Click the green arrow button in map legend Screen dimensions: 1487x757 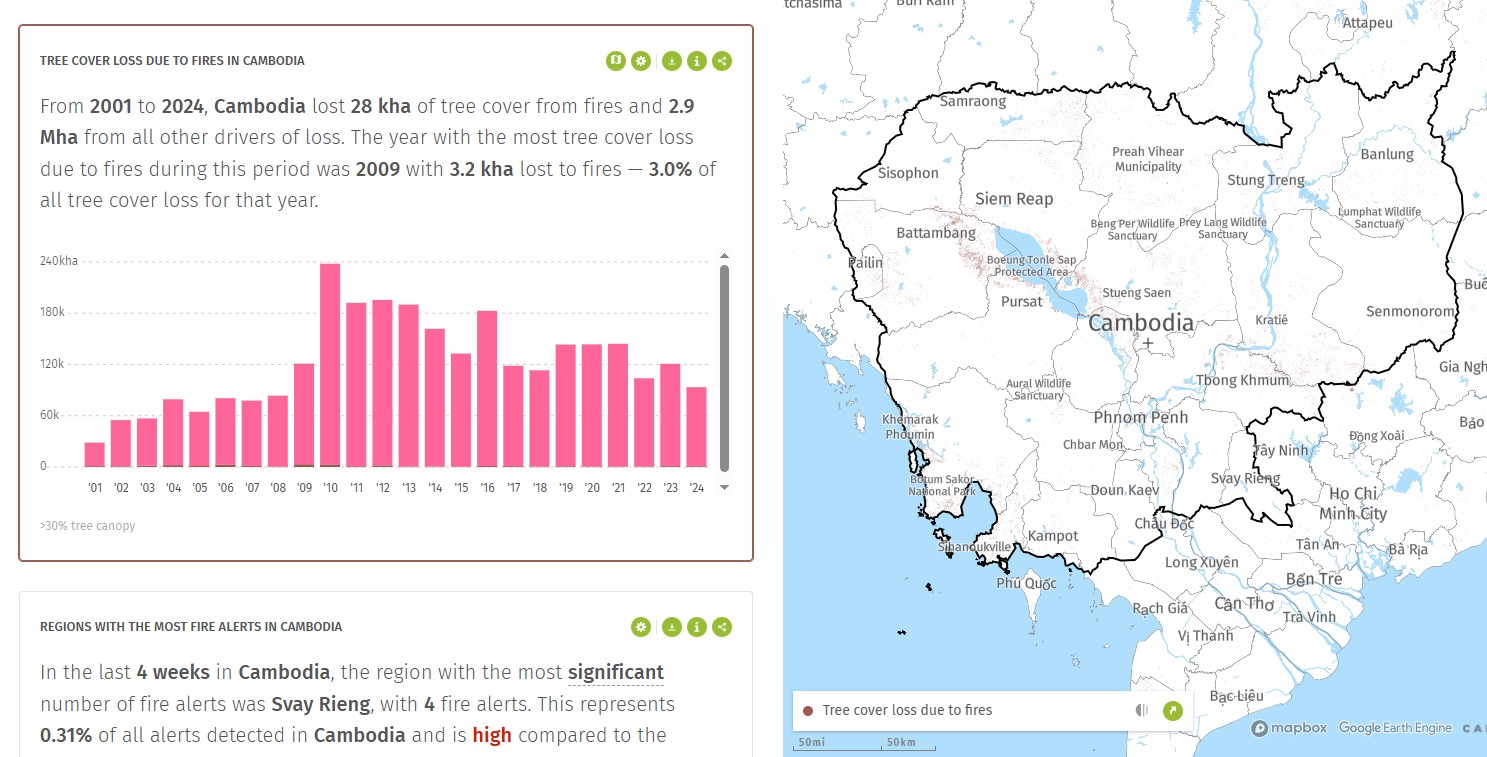(x=1173, y=711)
